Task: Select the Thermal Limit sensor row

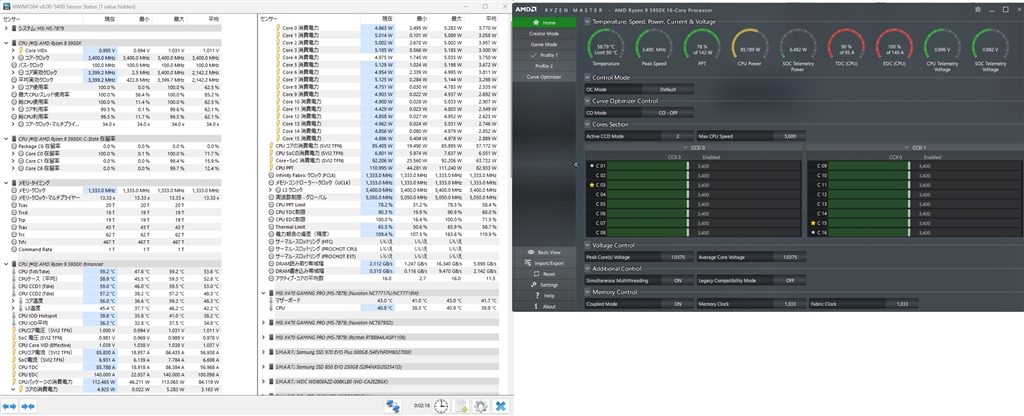Action: tap(384, 226)
